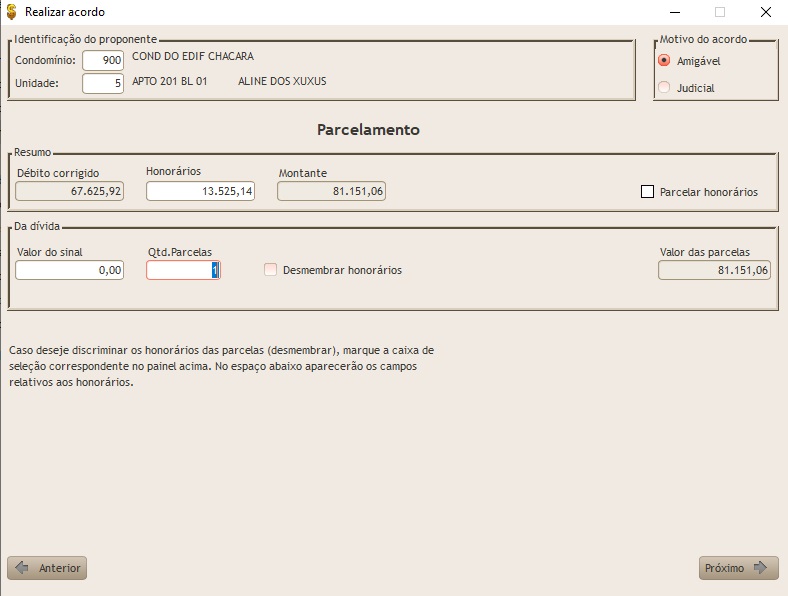The width and height of the screenshot is (788, 596).
Task: Proceed with the Próximo button
Action: pyautogui.click(x=737, y=568)
